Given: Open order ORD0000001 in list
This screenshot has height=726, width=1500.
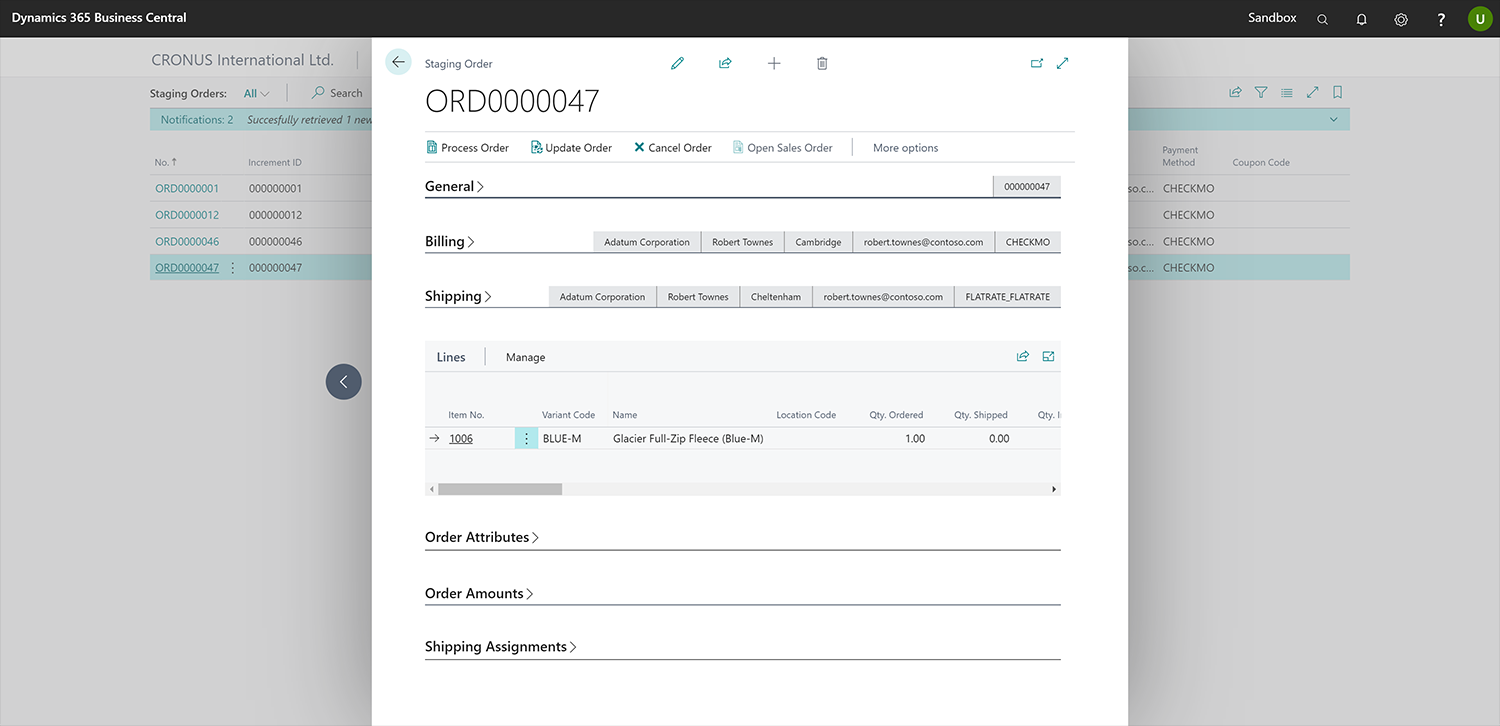Looking at the screenshot, I should [187, 188].
